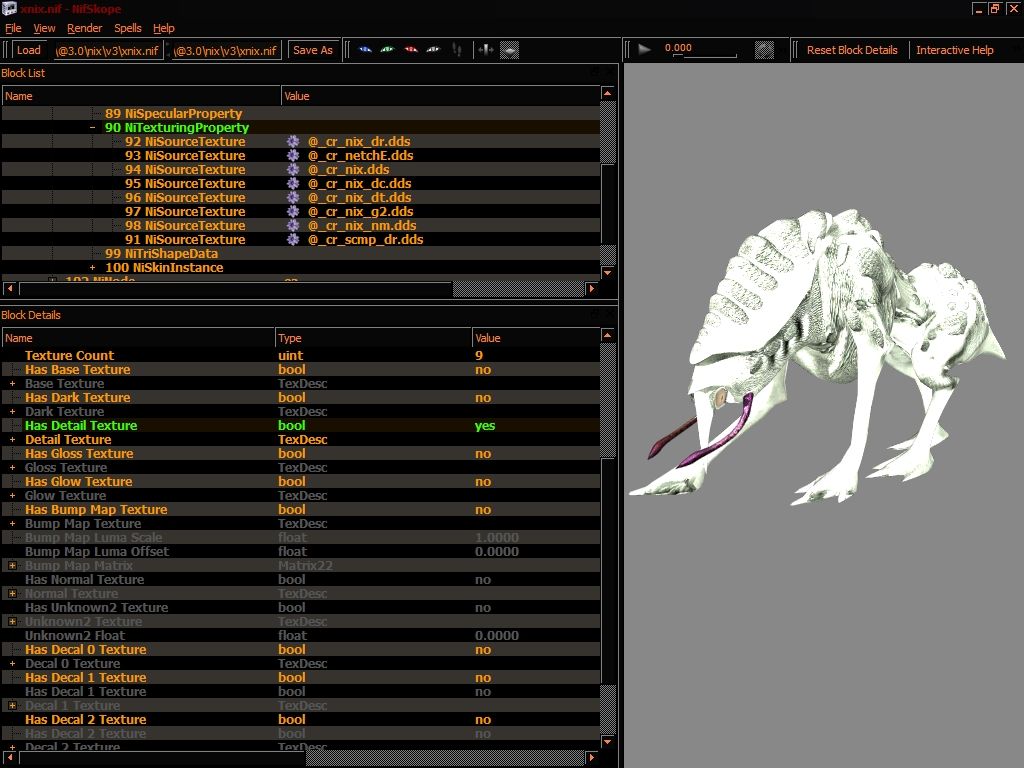
Task: Expand the Decal 0 Texture row
Action: click(12, 664)
